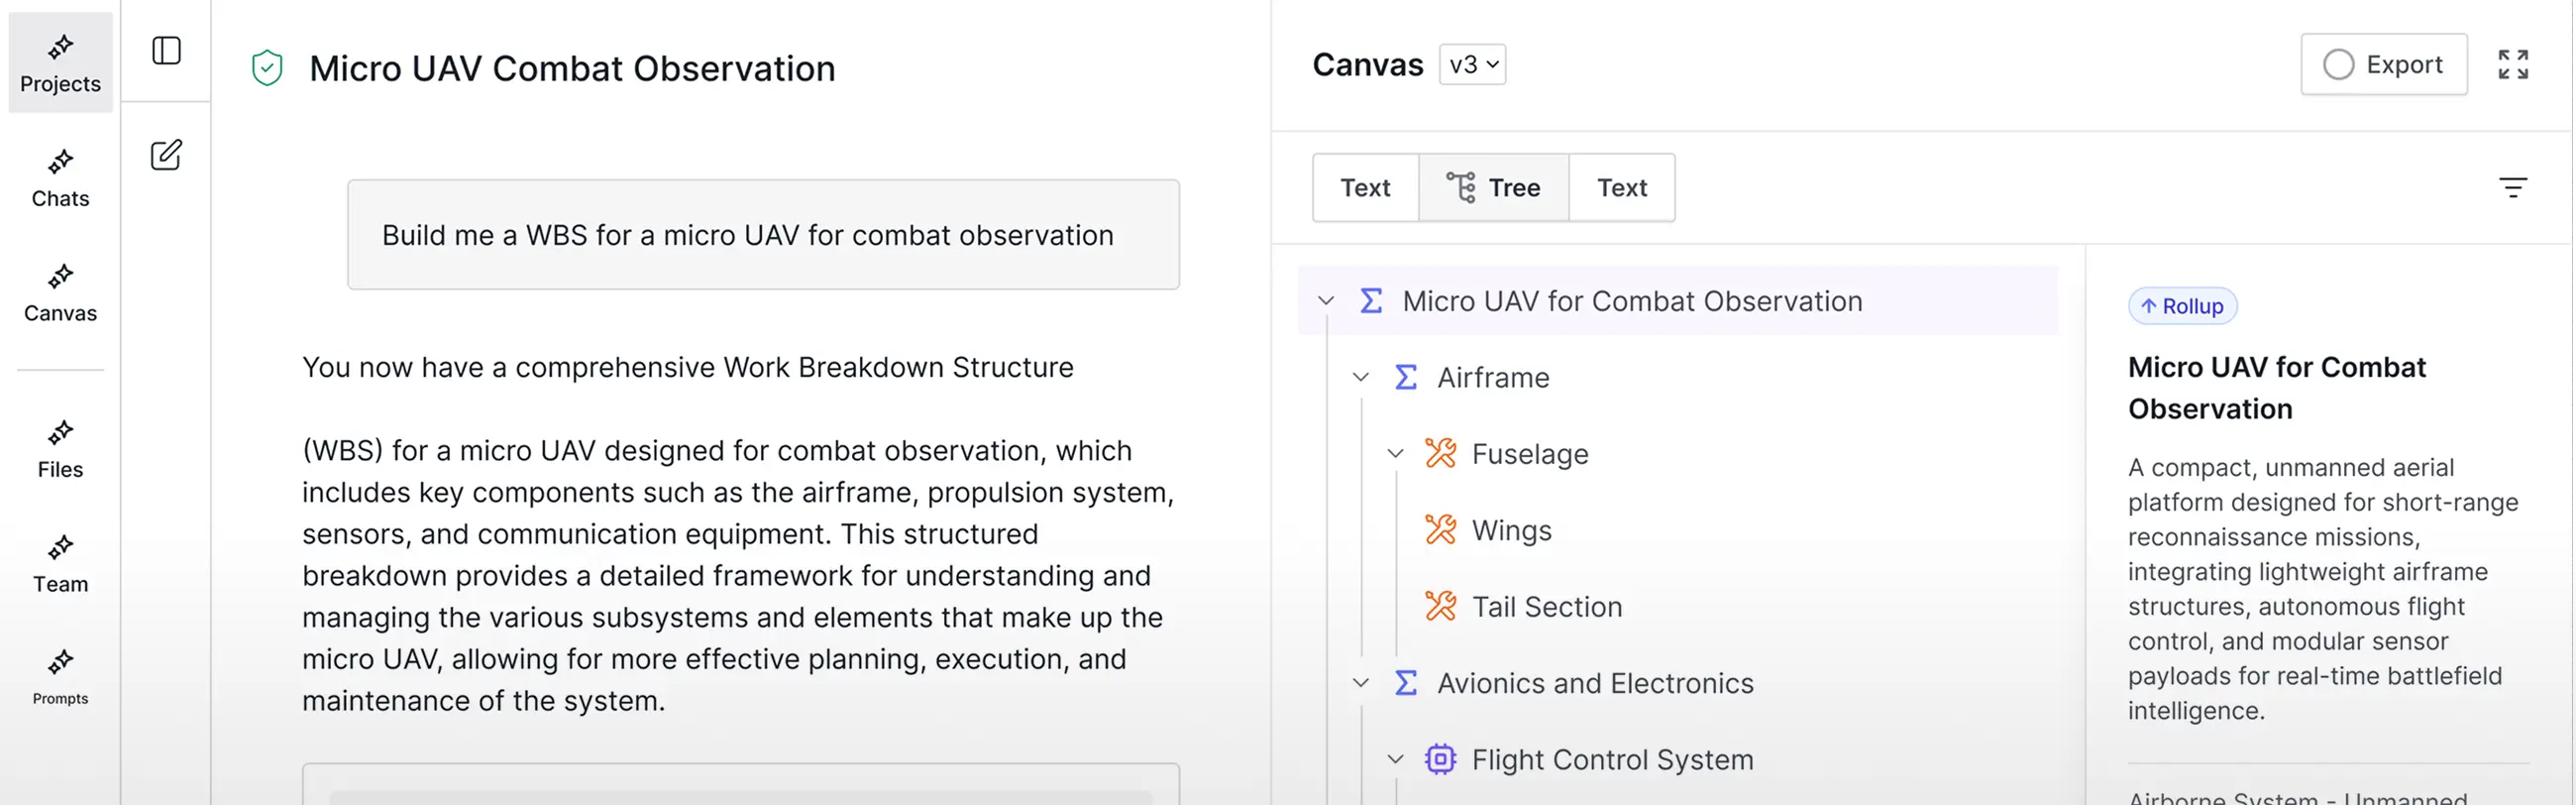This screenshot has height=805, width=2576.
Task: Open the Projects section in sidebar
Action: pos(60,63)
